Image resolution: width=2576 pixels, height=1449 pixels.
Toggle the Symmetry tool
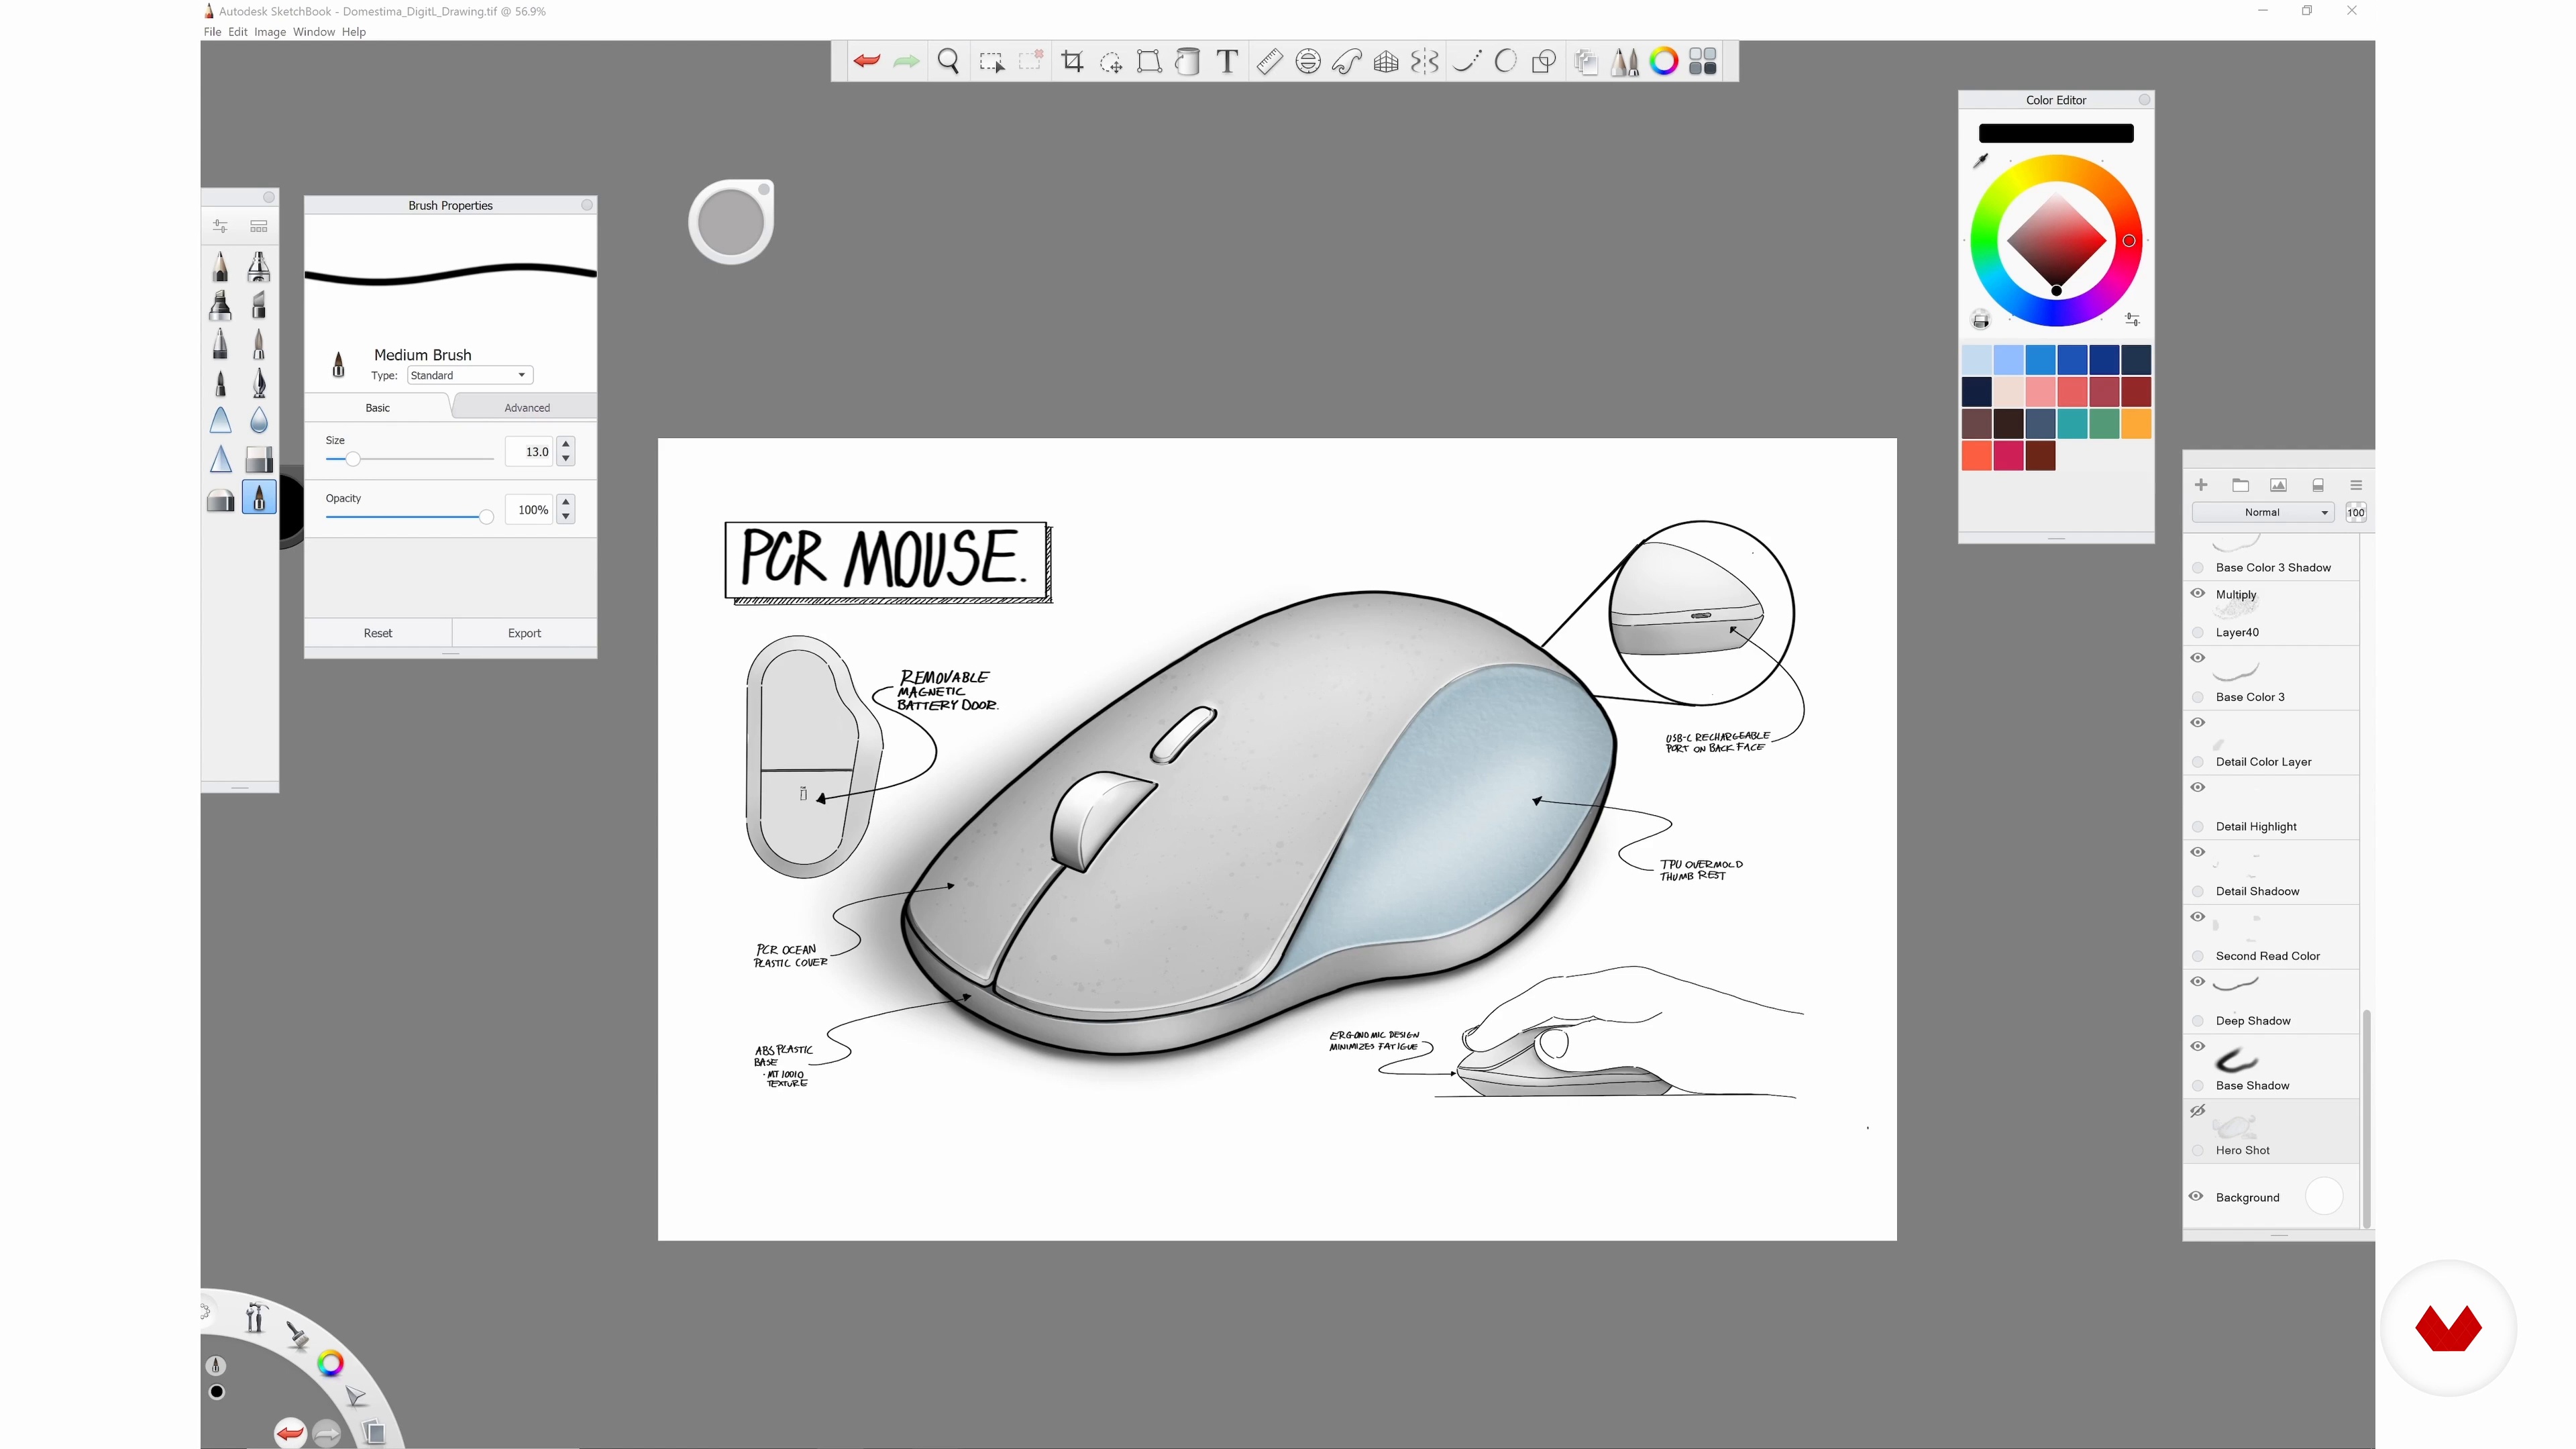click(x=1425, y=62)
